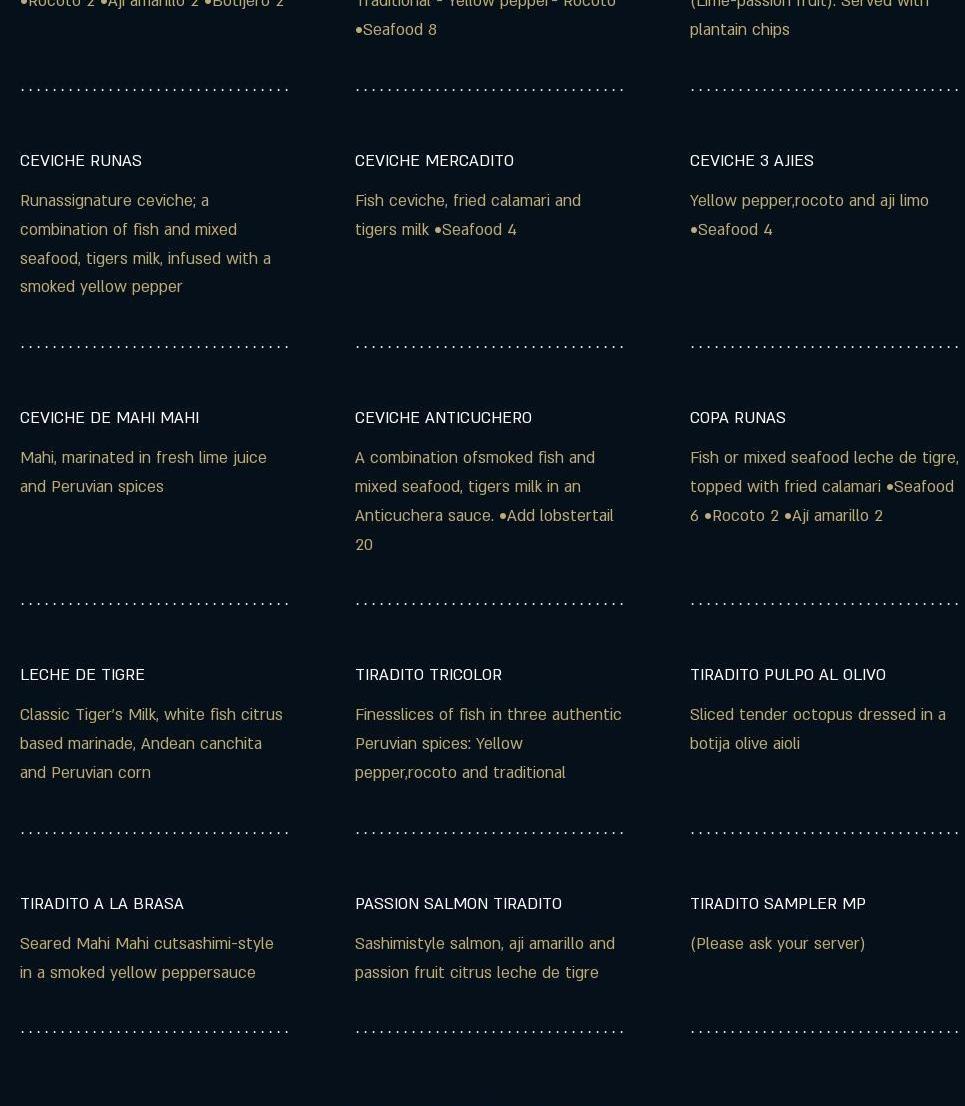This screenshot has height=1106, width=965.
Task: Click the Leche de Tigre description paragraph
Action: (x=151, y=743)
